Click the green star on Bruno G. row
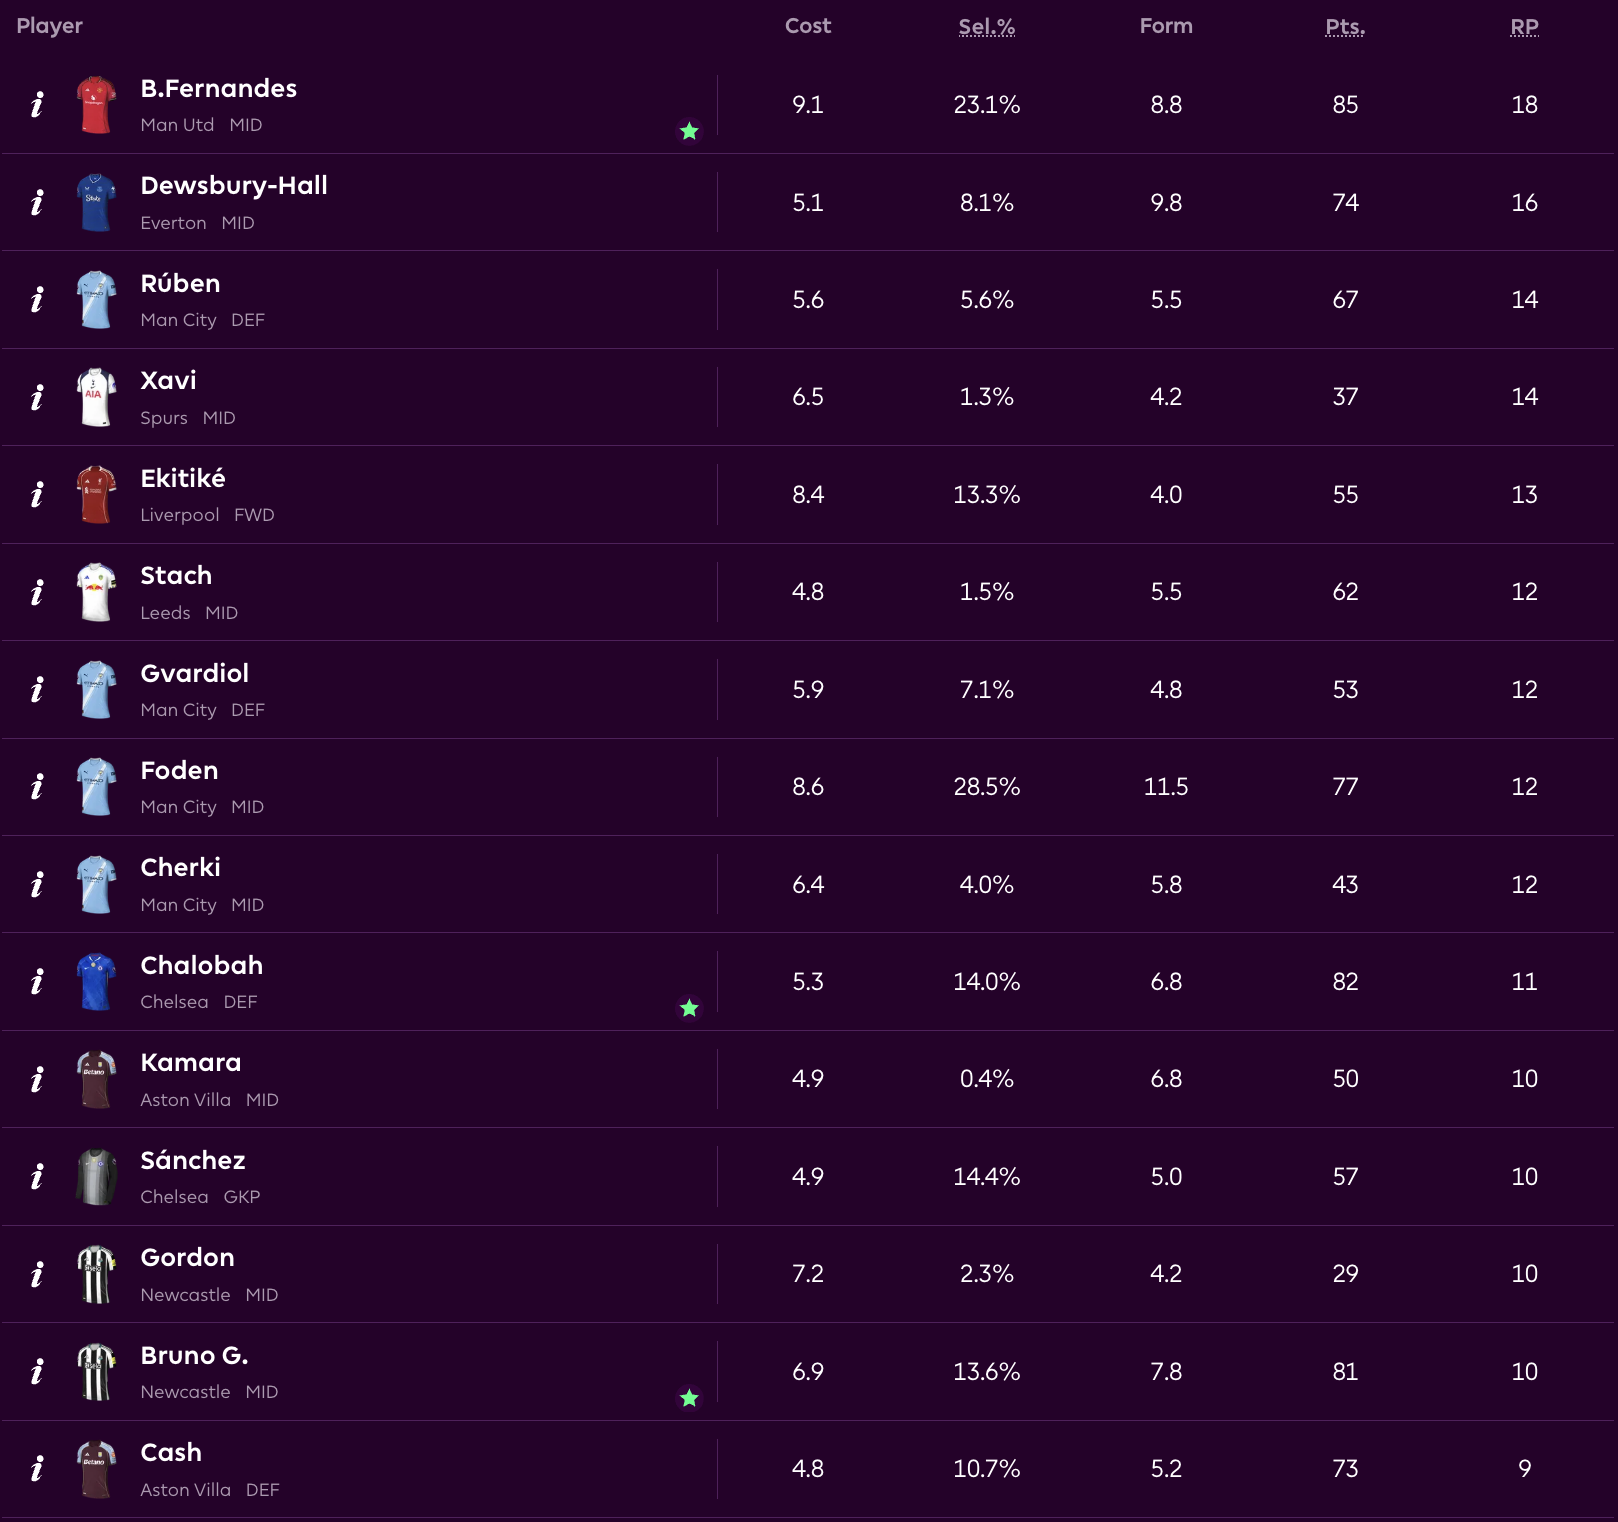The image size is (1618, 1522). 689,1398
